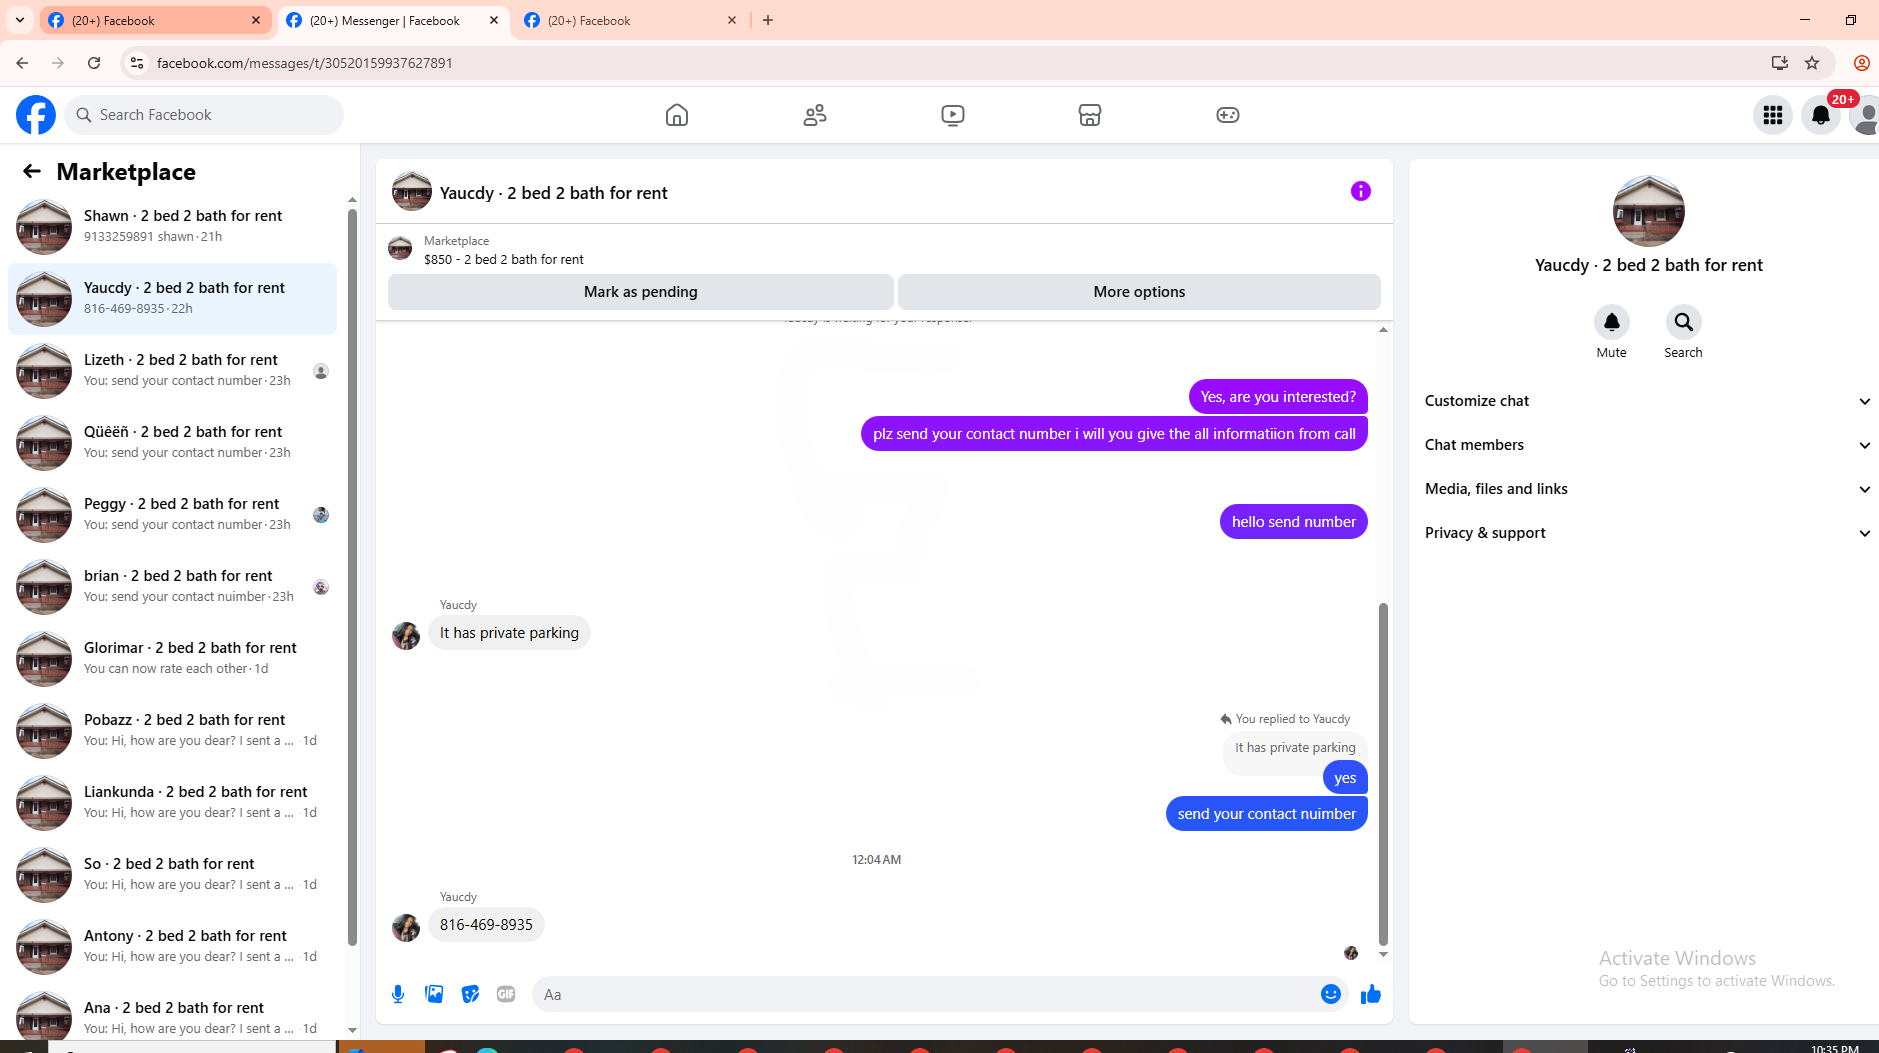Image resolution: width=1879 pixels, height=1053 pixels.
Task: Mute this Yaucdy conversation
Action: [x=1612, y=322]
